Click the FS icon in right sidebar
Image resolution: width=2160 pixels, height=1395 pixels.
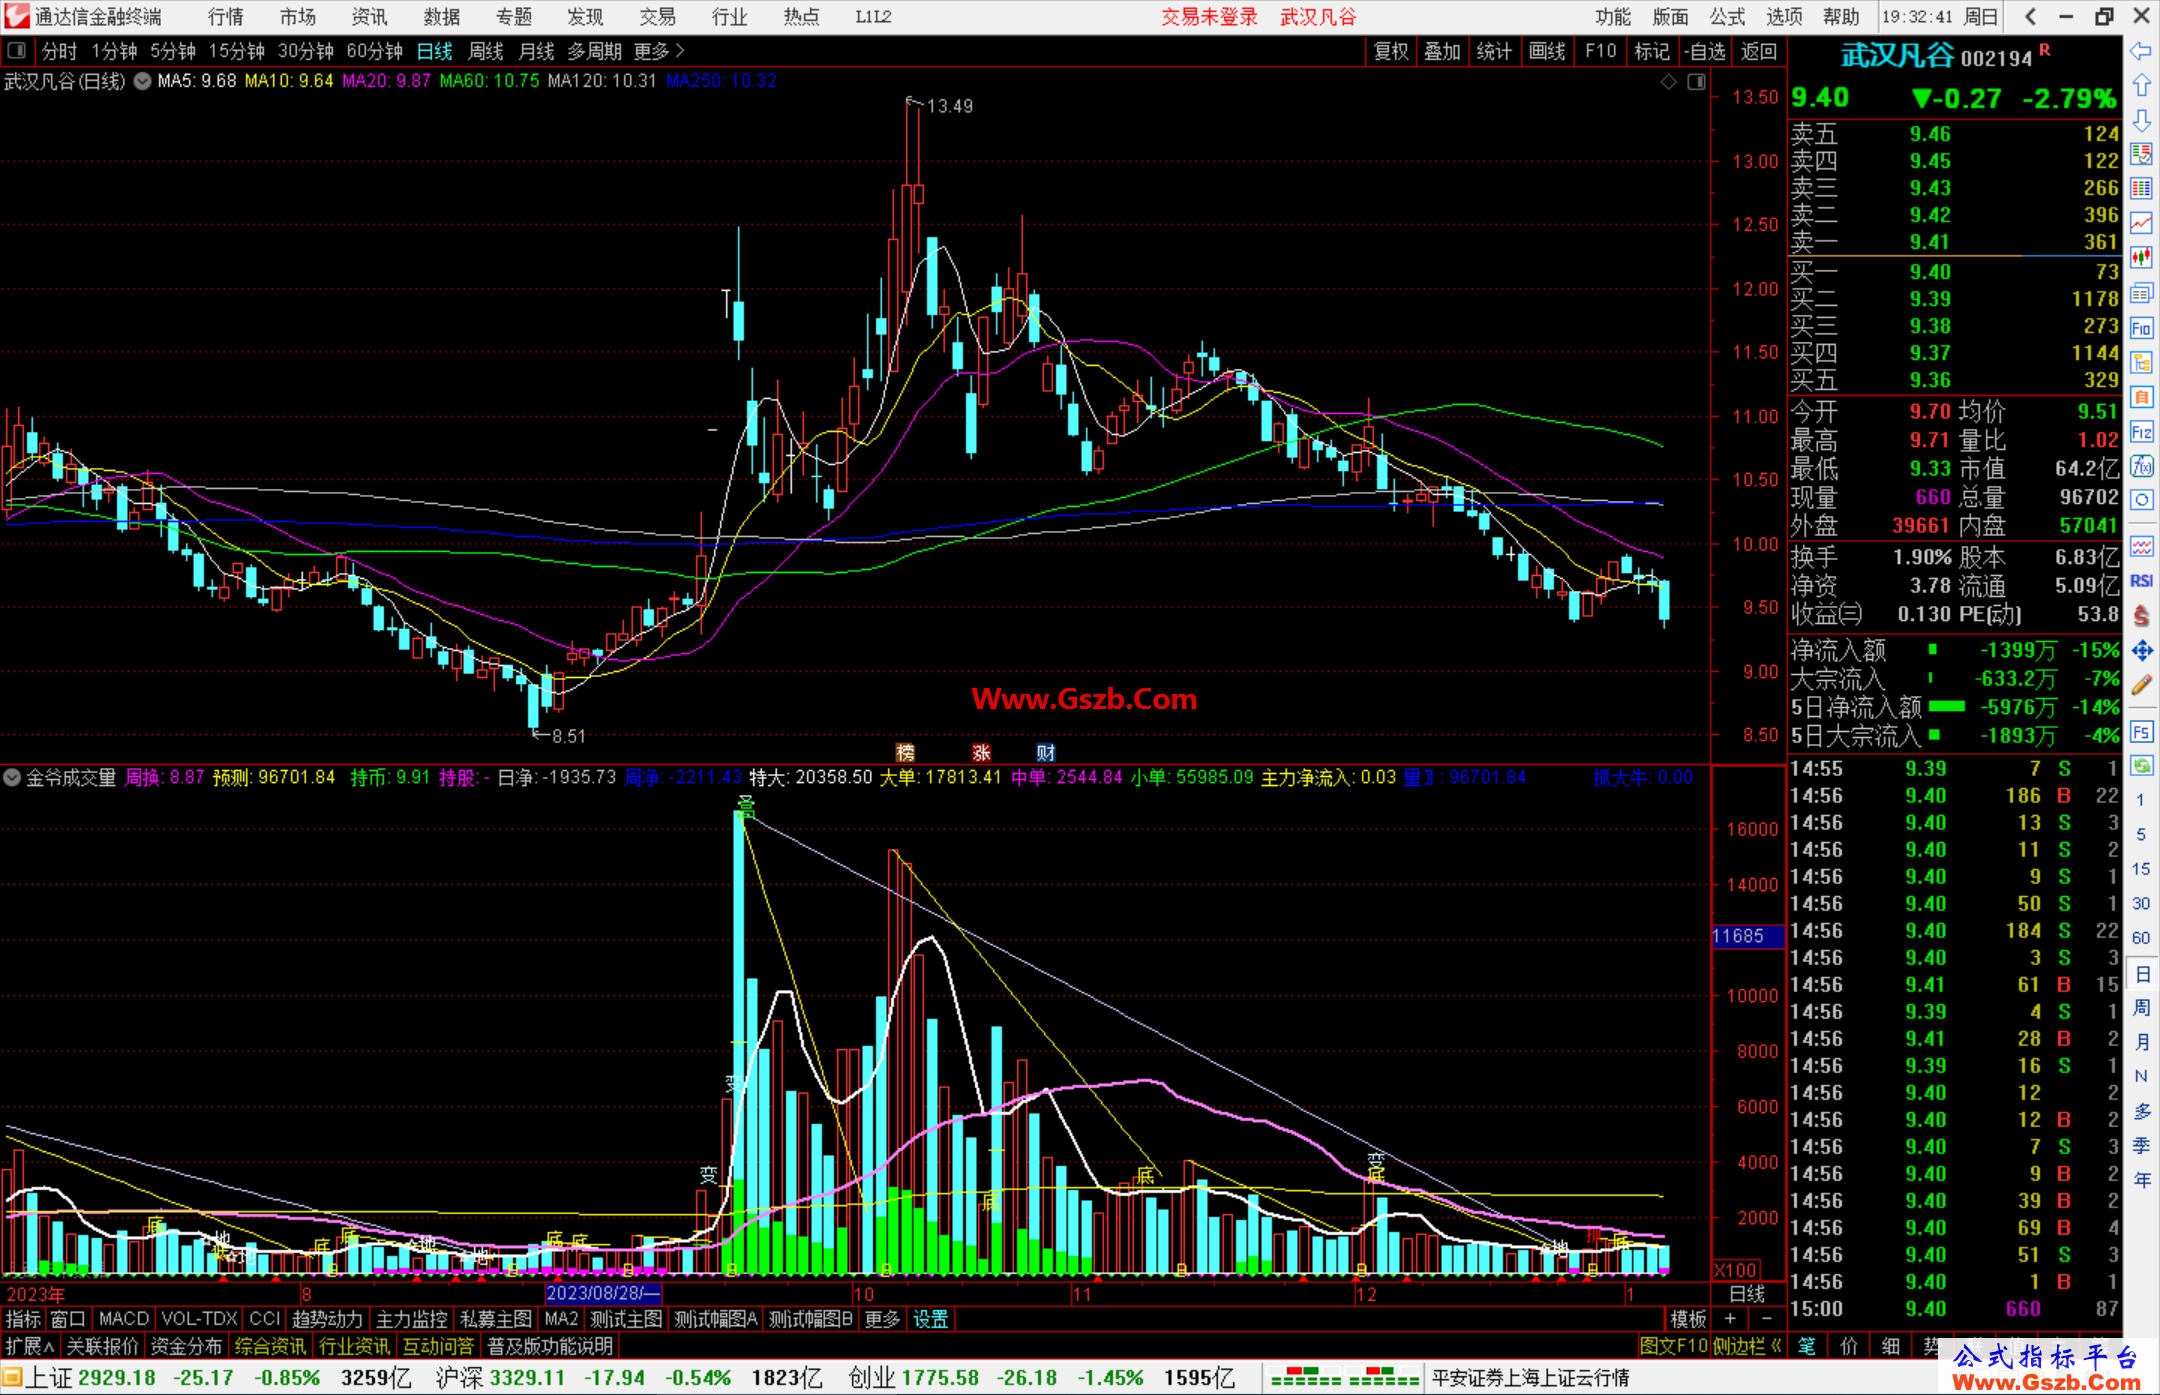pos(2141,732)
